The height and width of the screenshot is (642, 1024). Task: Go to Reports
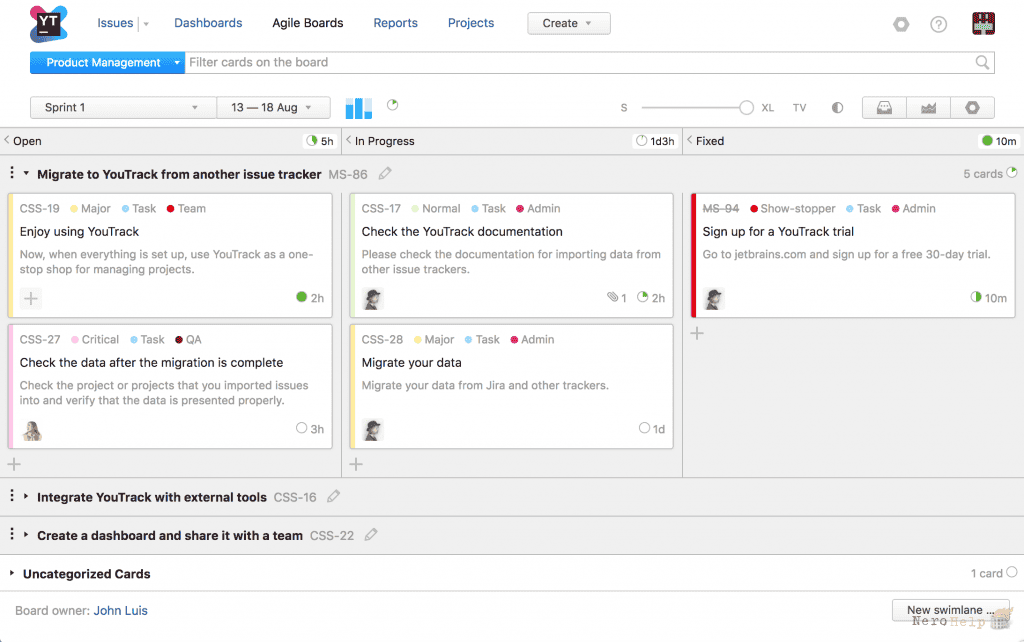(395, 23)
